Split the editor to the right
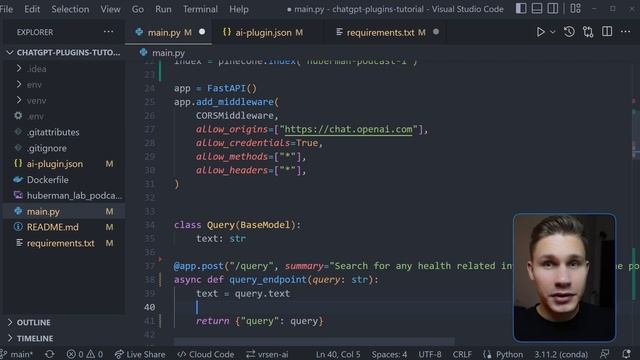The height and width of the screenshot is (360, 640). (x=607, y=31)
